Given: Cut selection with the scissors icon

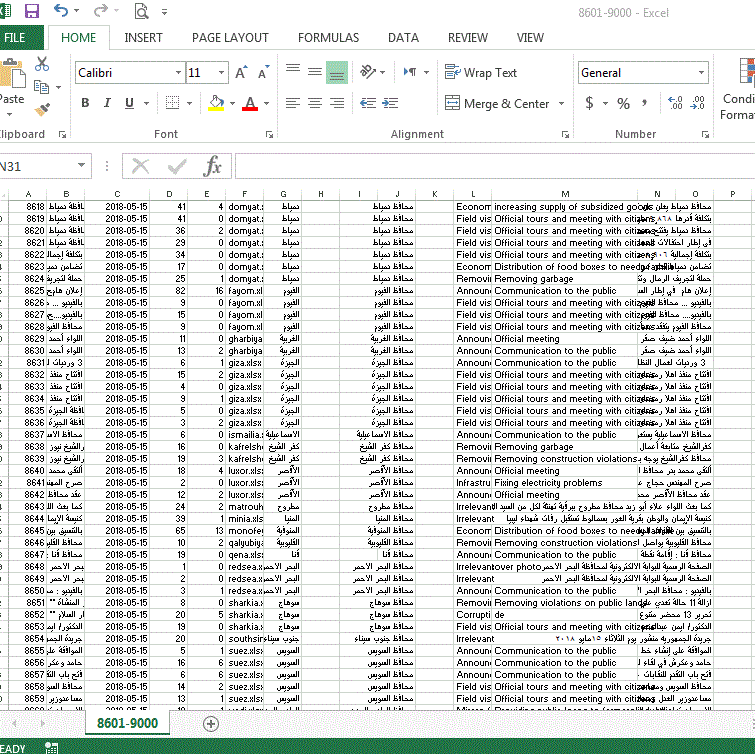Looking at the screenshot, I should (x=42, y=64).
